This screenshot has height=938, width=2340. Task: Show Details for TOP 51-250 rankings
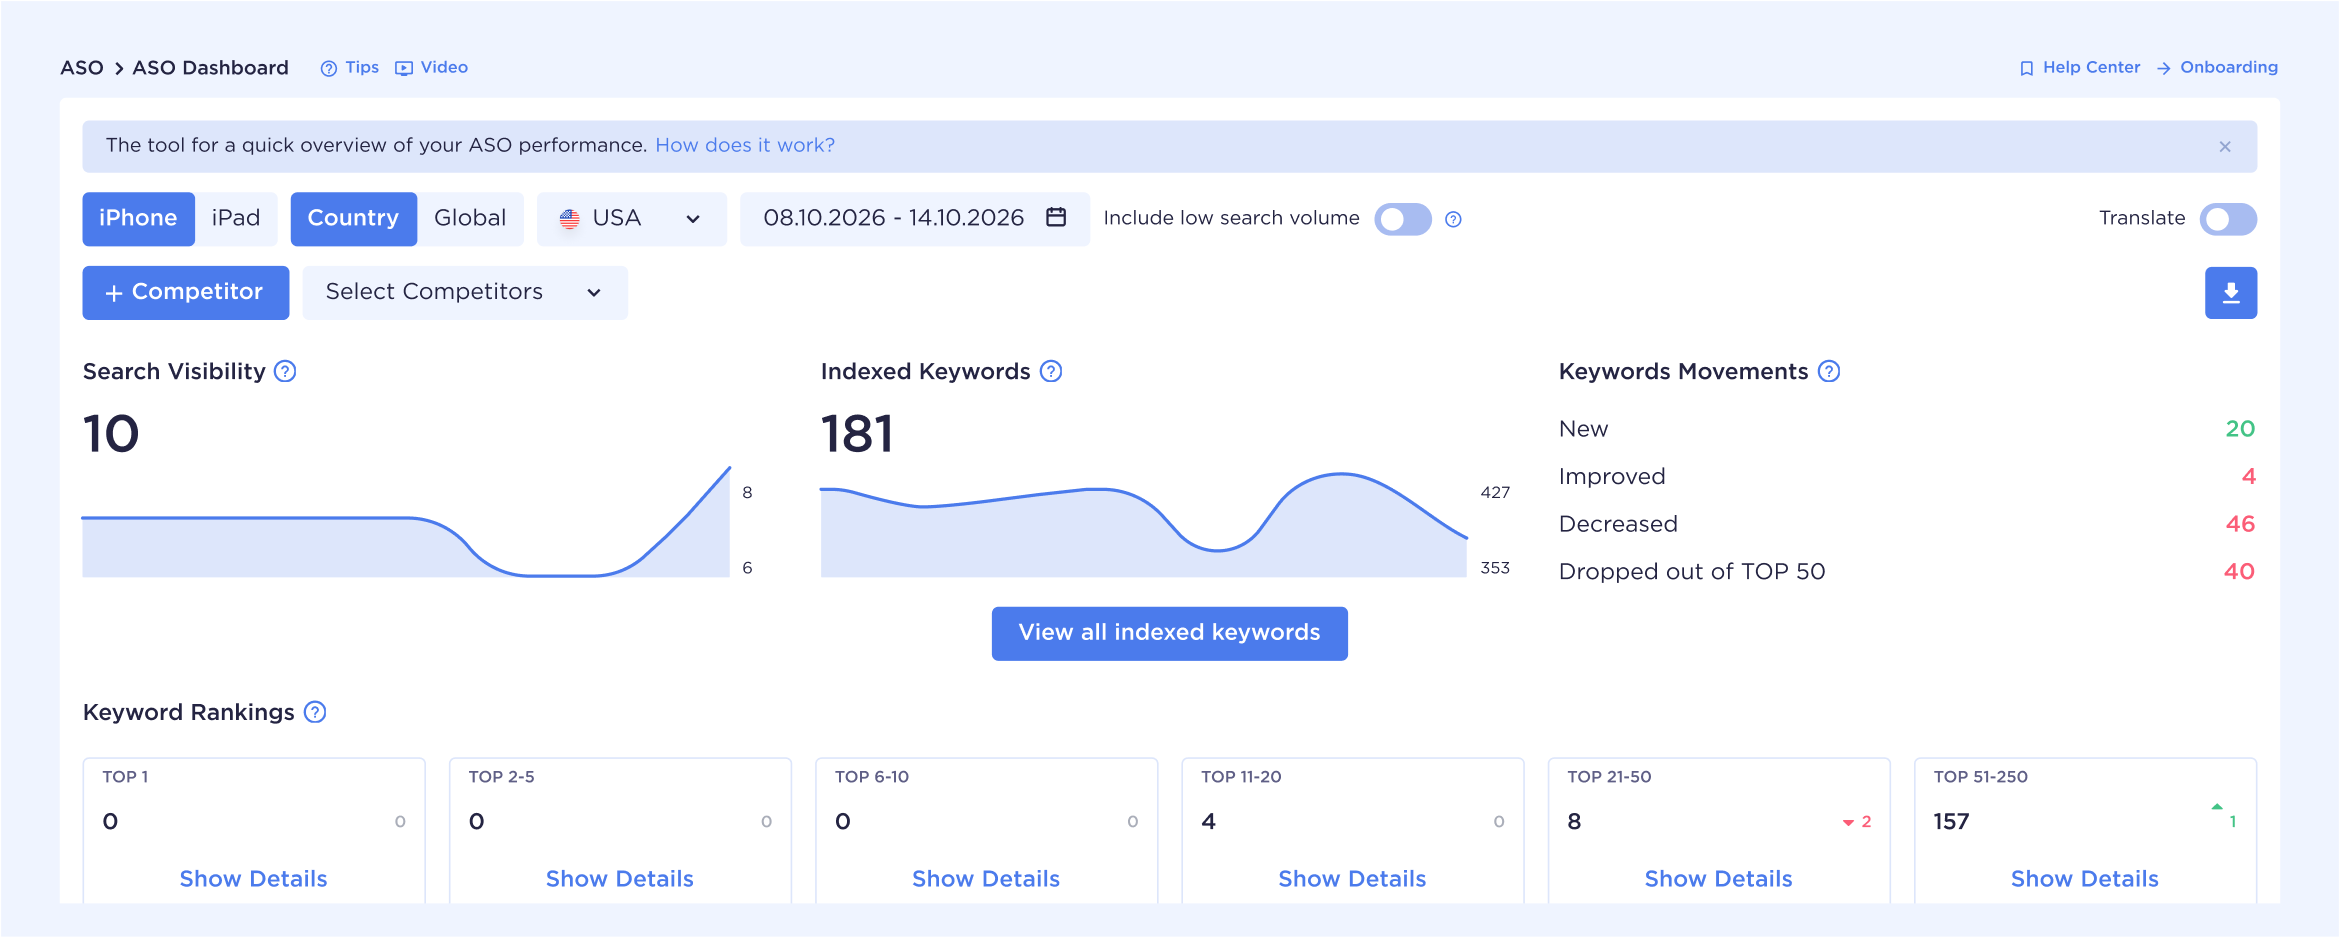(2085, 879)
